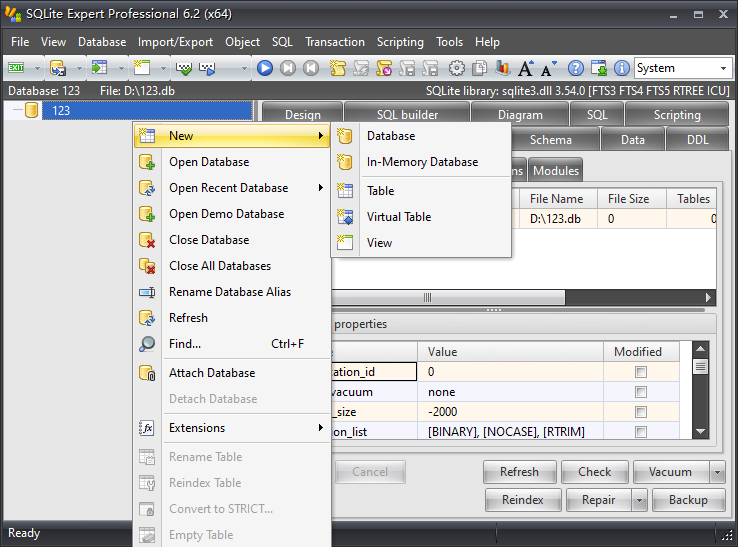Click the blue info About icon

pyautogui.click(x=622, y=68)
